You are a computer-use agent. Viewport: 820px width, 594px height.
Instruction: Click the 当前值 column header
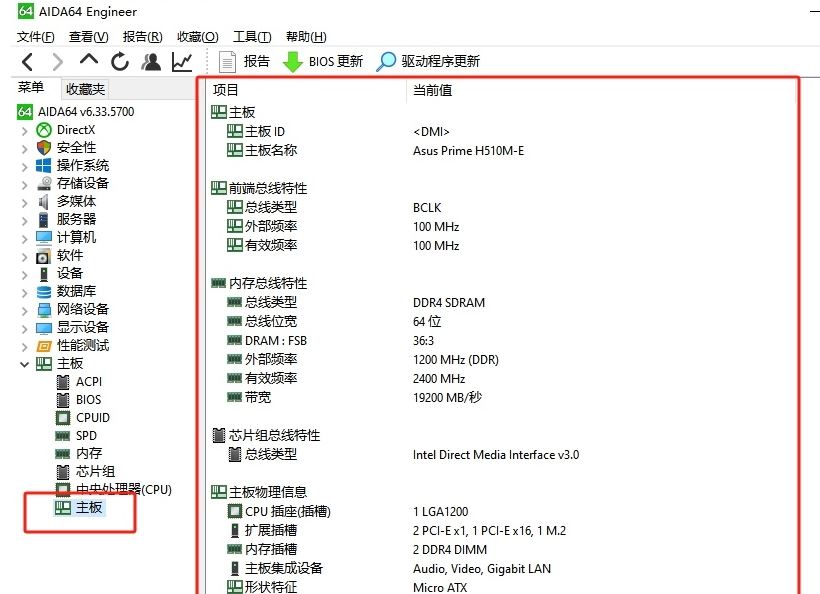coord(432,90)
